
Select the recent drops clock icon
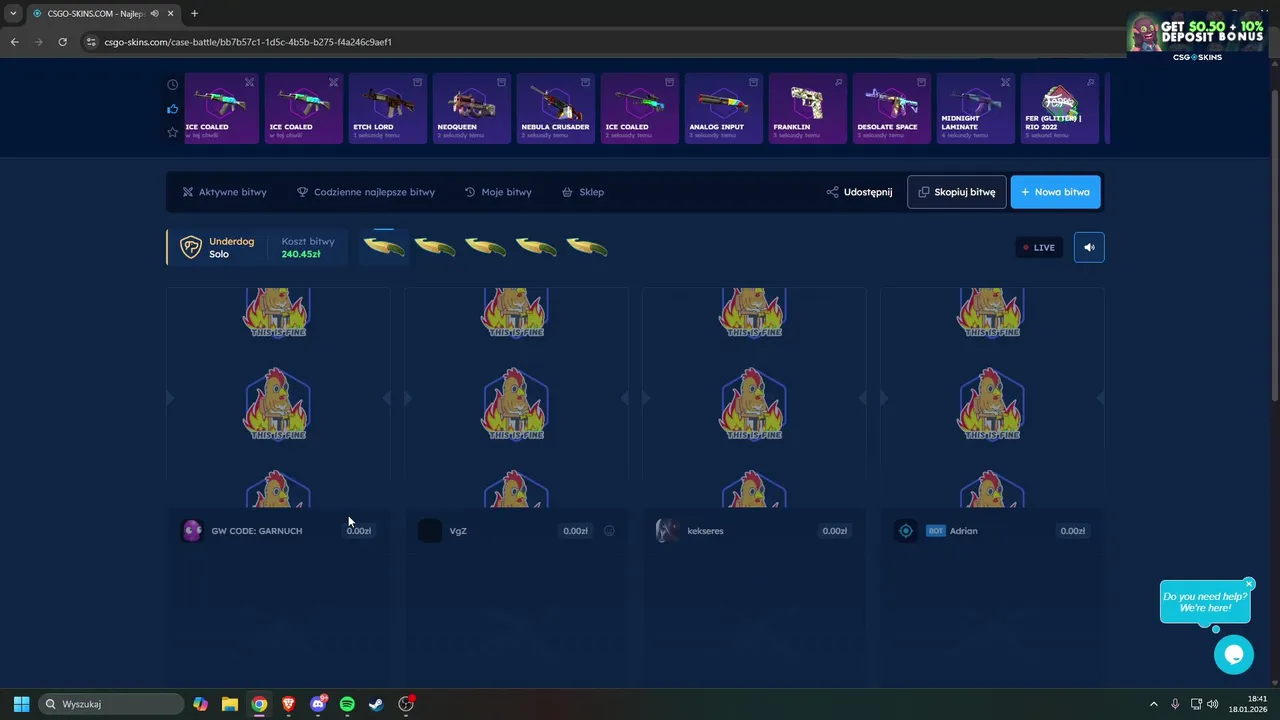click(172, 85)
